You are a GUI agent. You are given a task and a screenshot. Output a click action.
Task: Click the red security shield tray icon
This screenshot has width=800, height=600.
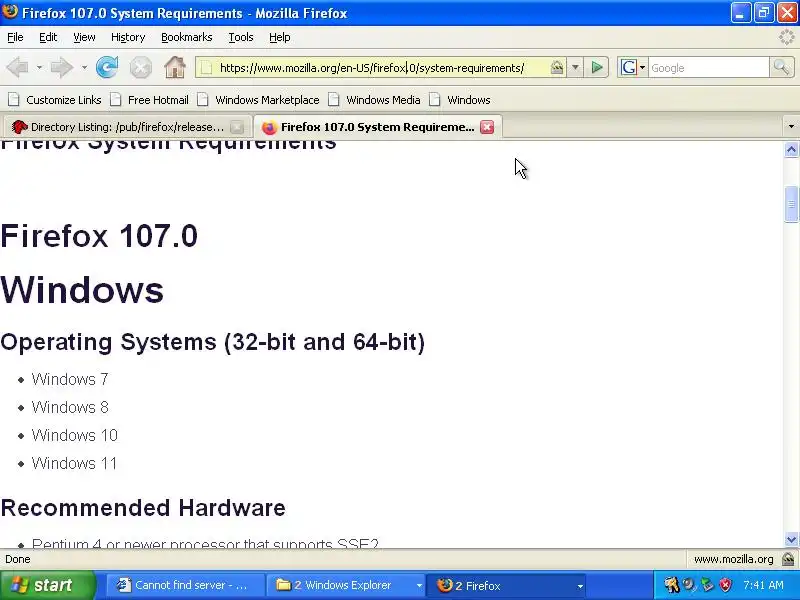[726, 585]
